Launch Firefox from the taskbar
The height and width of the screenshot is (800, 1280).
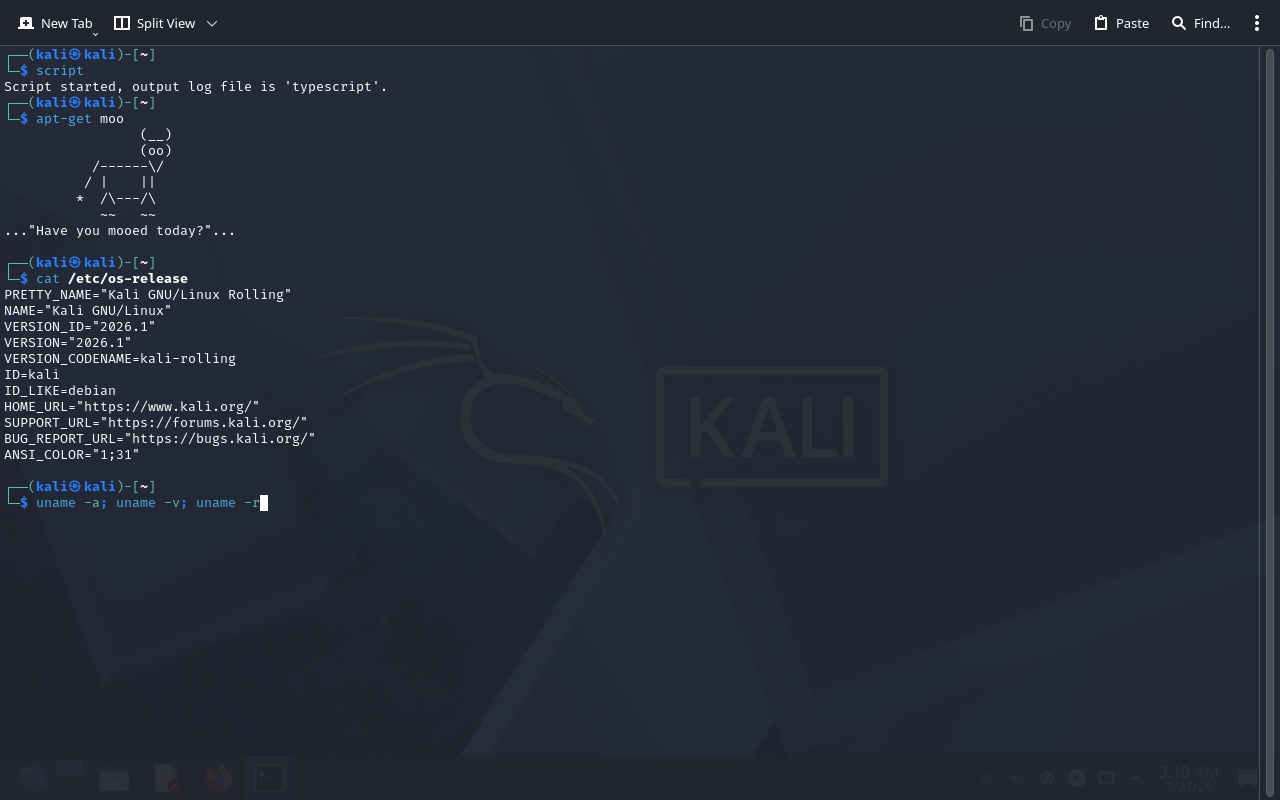coord(218,778)
